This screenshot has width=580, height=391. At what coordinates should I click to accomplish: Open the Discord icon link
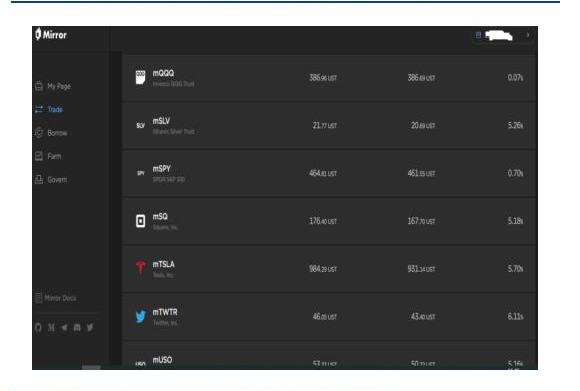(x=77, y=327)
